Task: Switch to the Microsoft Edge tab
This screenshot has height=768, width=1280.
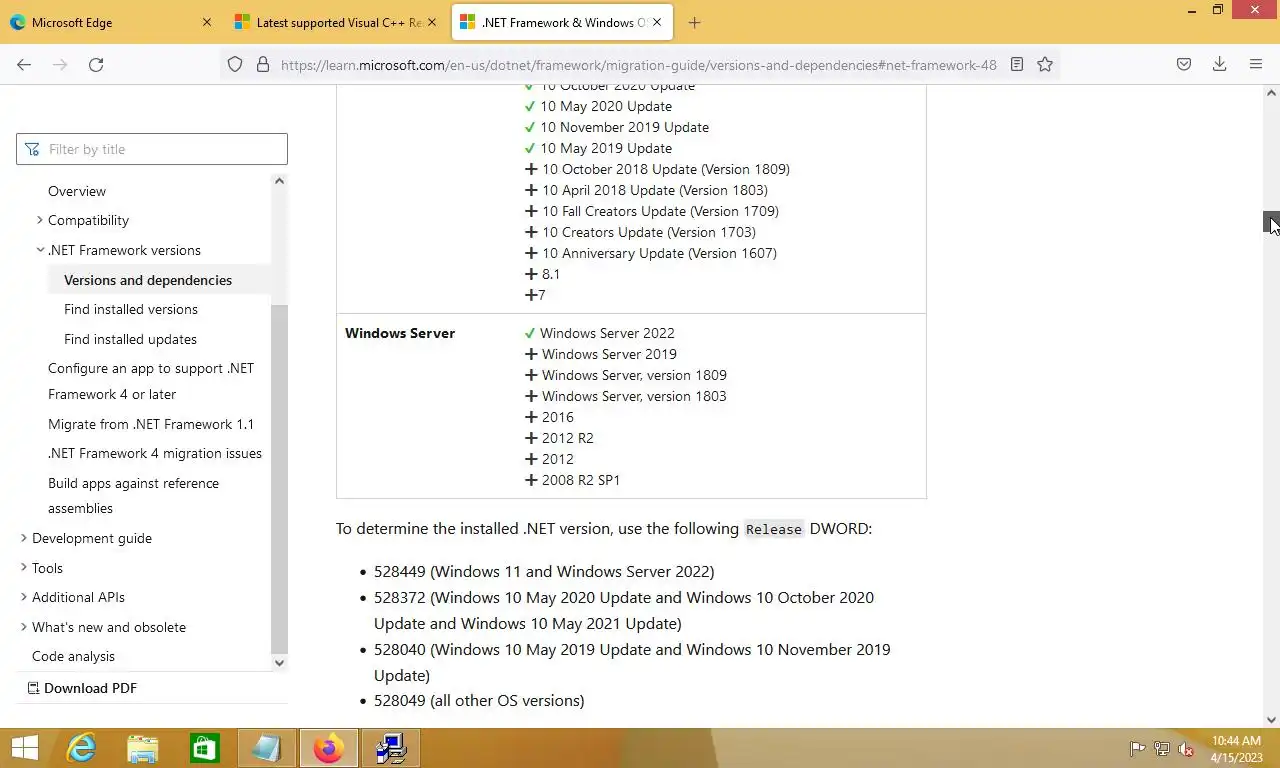Action: 110,22
